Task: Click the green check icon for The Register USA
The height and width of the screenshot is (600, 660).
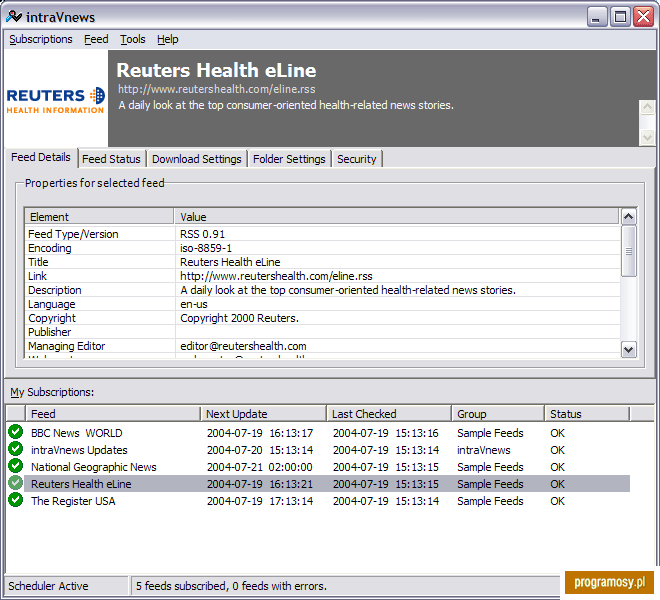Action: pos(16,500)
